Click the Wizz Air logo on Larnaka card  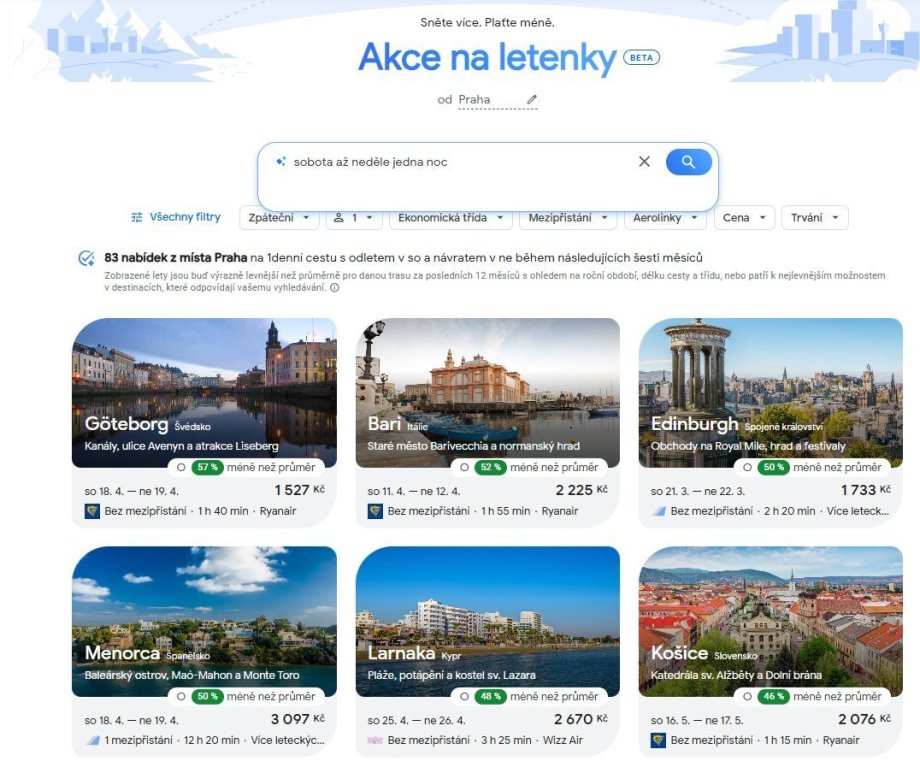point(375,740)
